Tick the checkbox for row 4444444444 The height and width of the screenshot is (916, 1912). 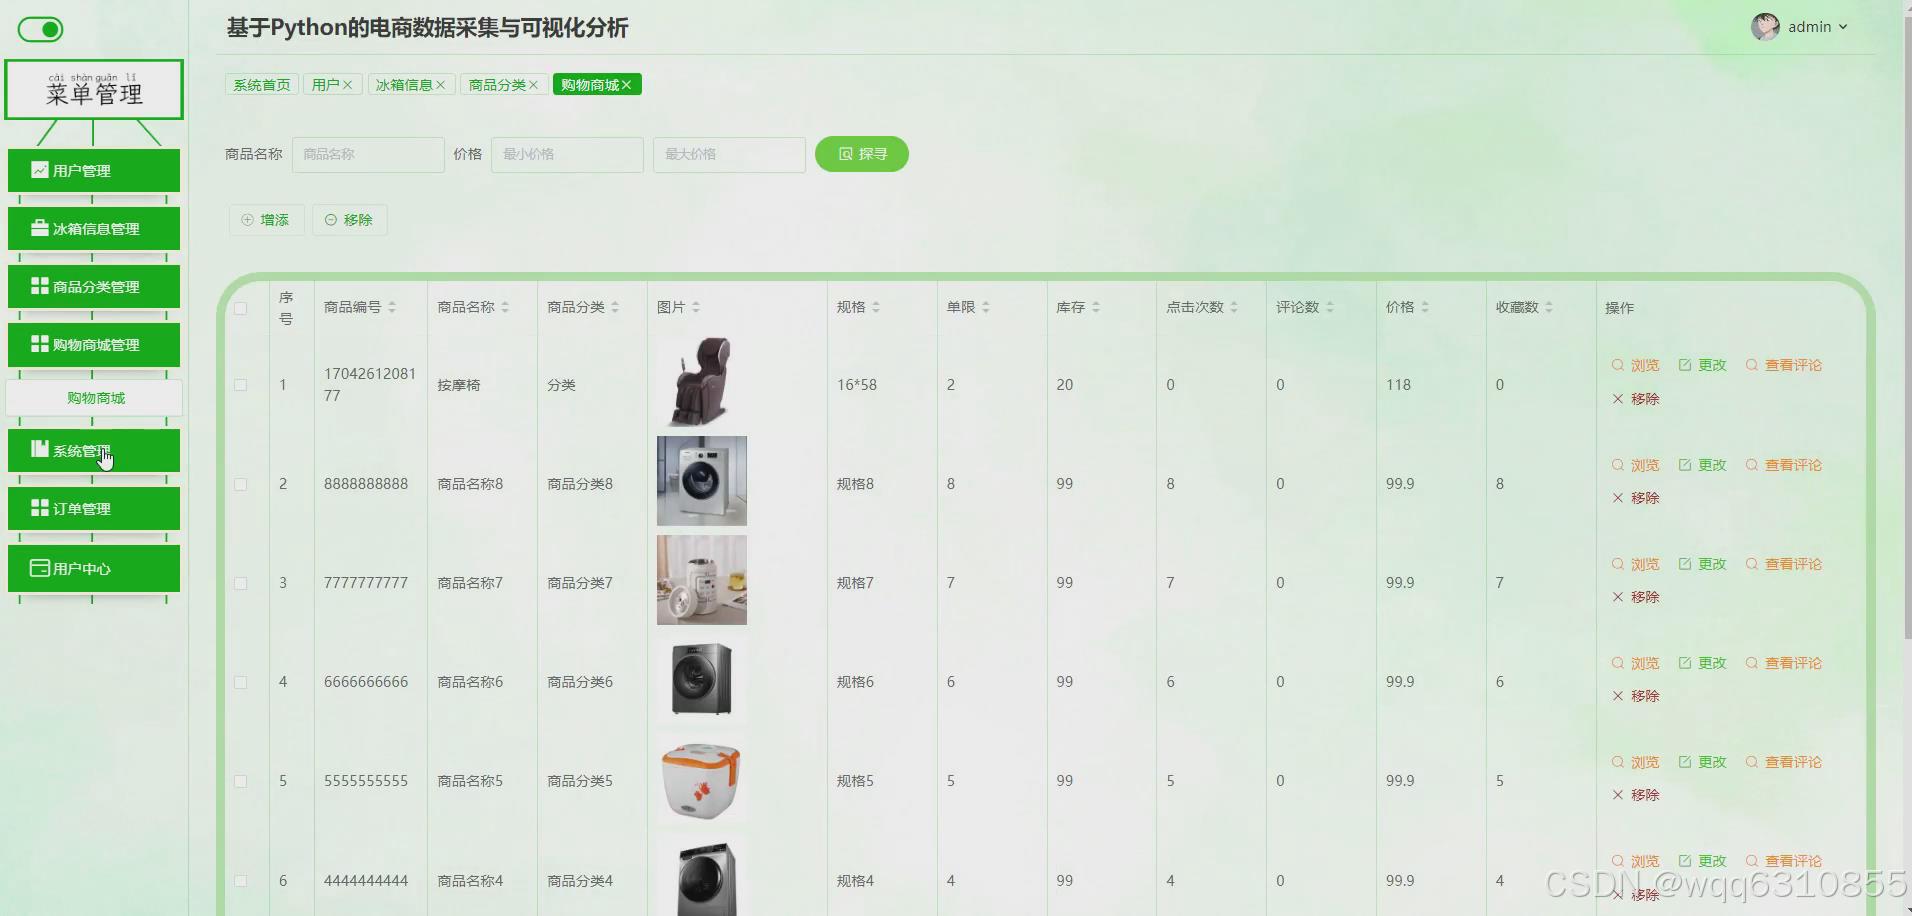tap(241, 881)
